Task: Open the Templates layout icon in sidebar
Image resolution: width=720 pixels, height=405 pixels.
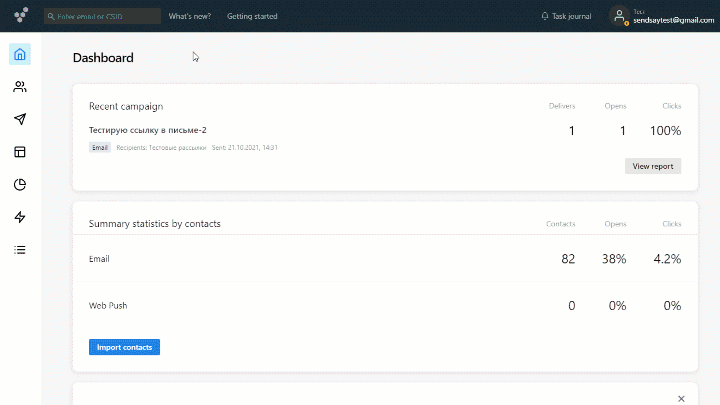Action: [x=20, y=152]
